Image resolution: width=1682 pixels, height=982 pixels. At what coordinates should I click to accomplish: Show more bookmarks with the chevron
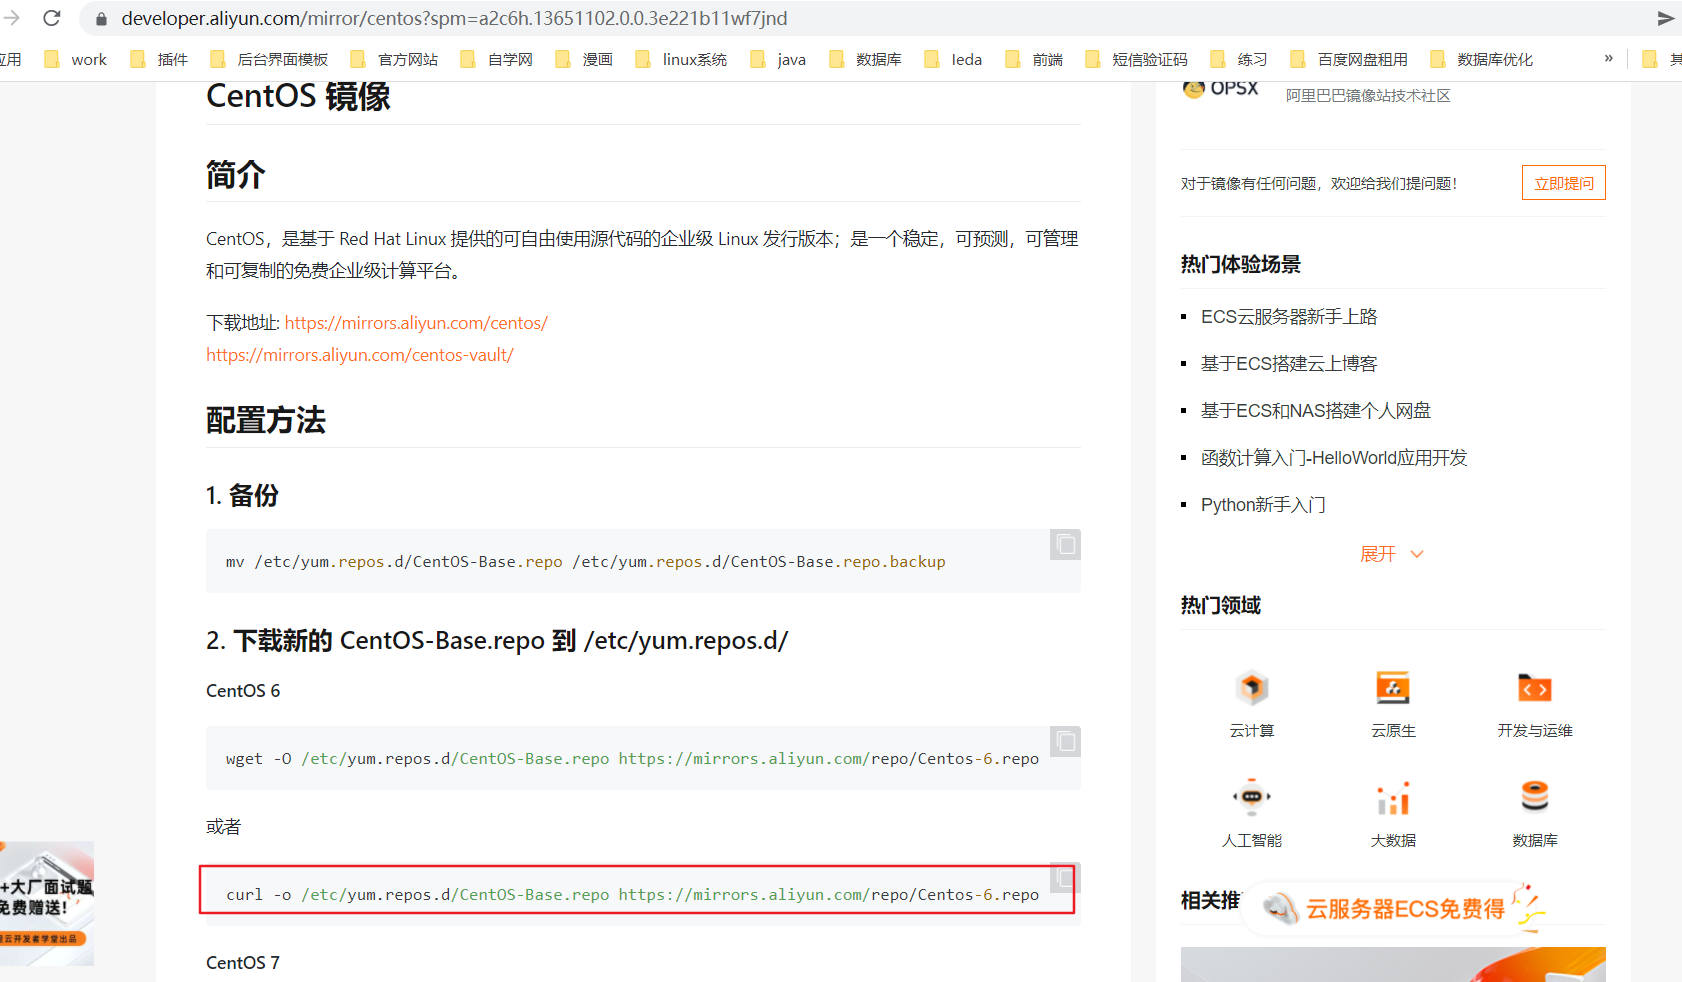[1609, 58]
